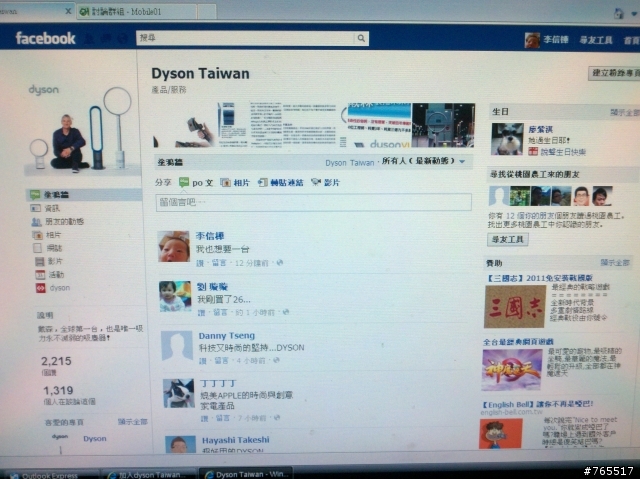Open the 尋友工具 link in top bar
Image resolution: width=640 pixels, height=479 pixels.
596,40
